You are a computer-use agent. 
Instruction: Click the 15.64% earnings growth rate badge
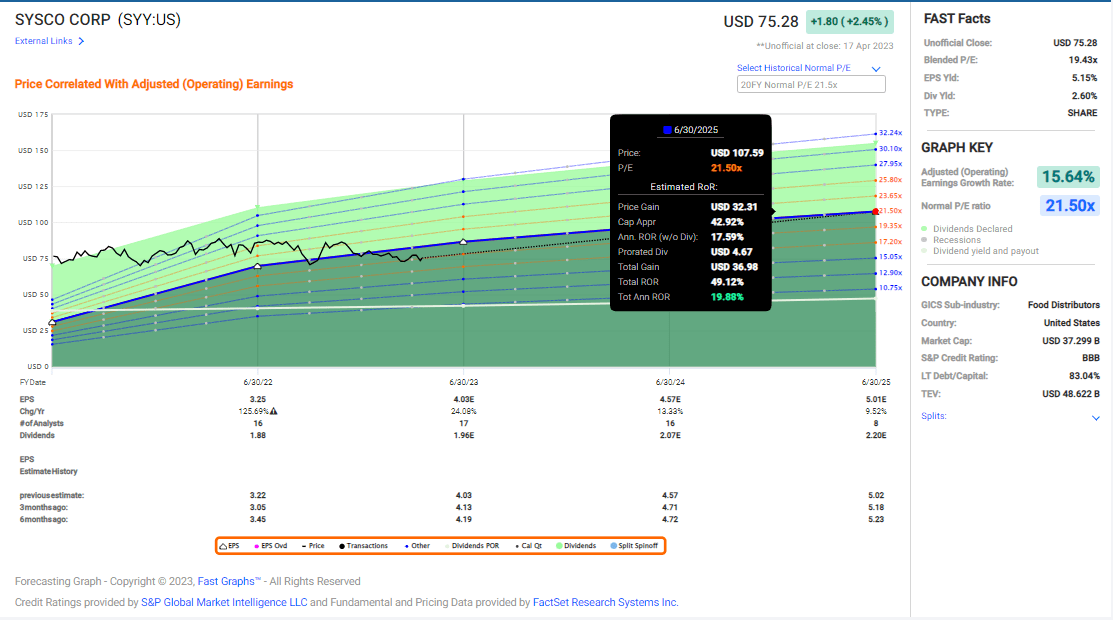pos(1068,177)
